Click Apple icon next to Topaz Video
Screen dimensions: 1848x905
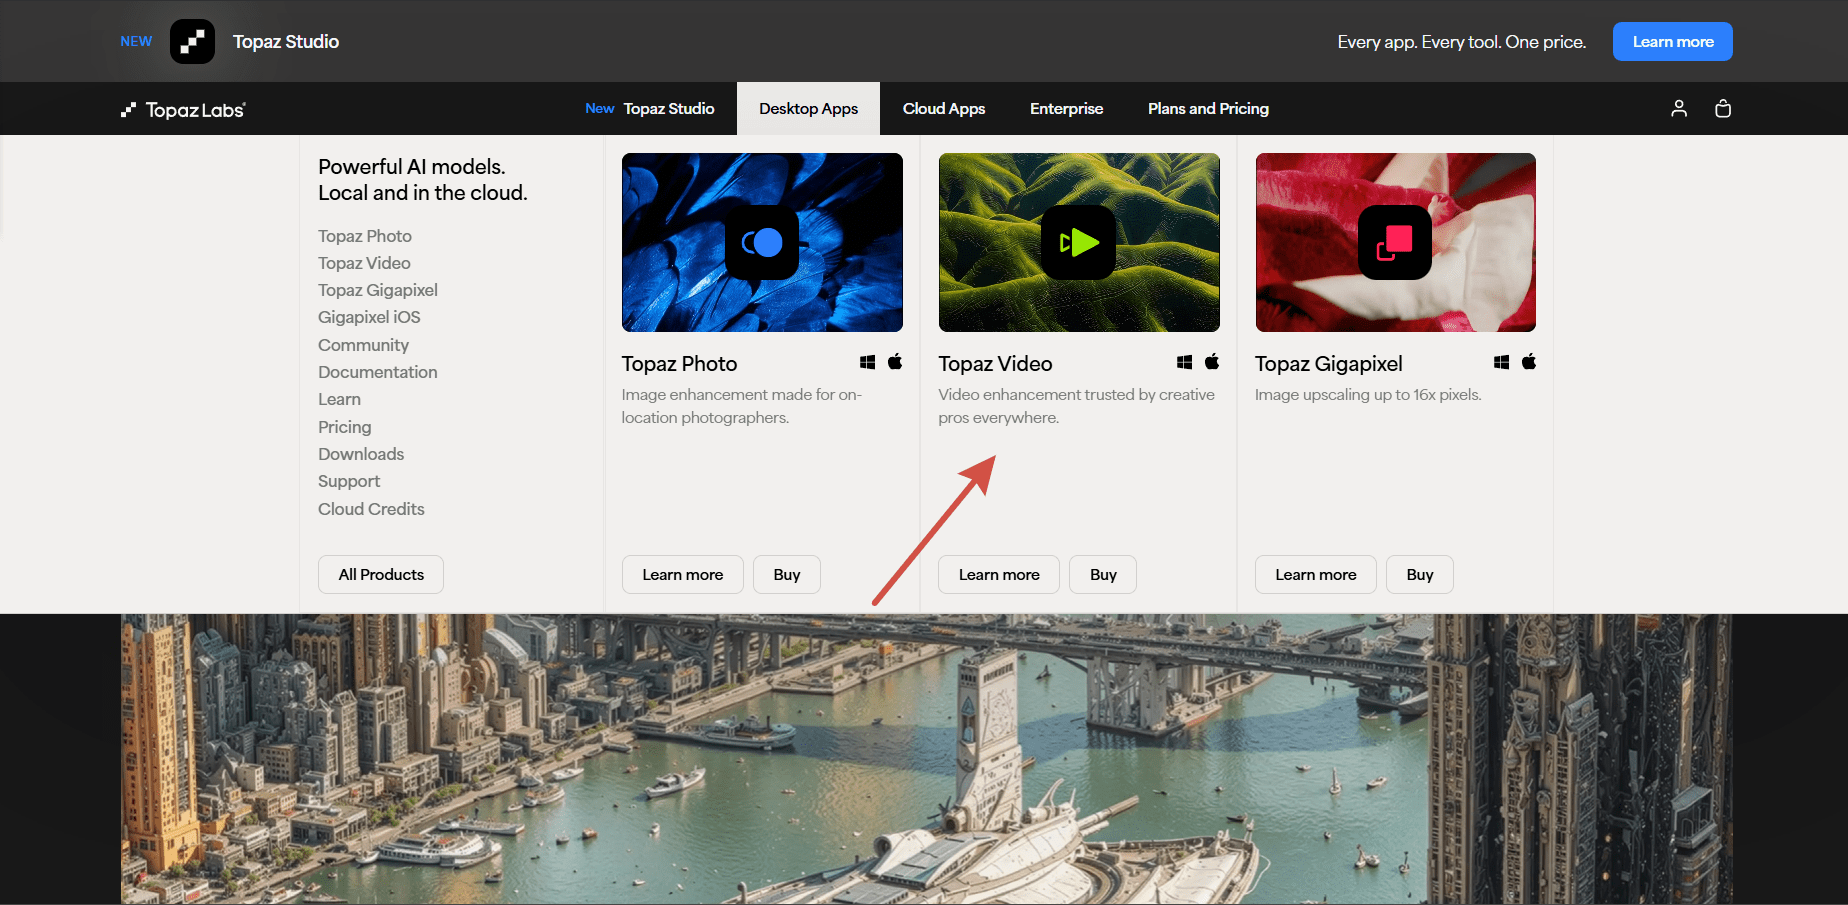click(x=1212, y=361)
